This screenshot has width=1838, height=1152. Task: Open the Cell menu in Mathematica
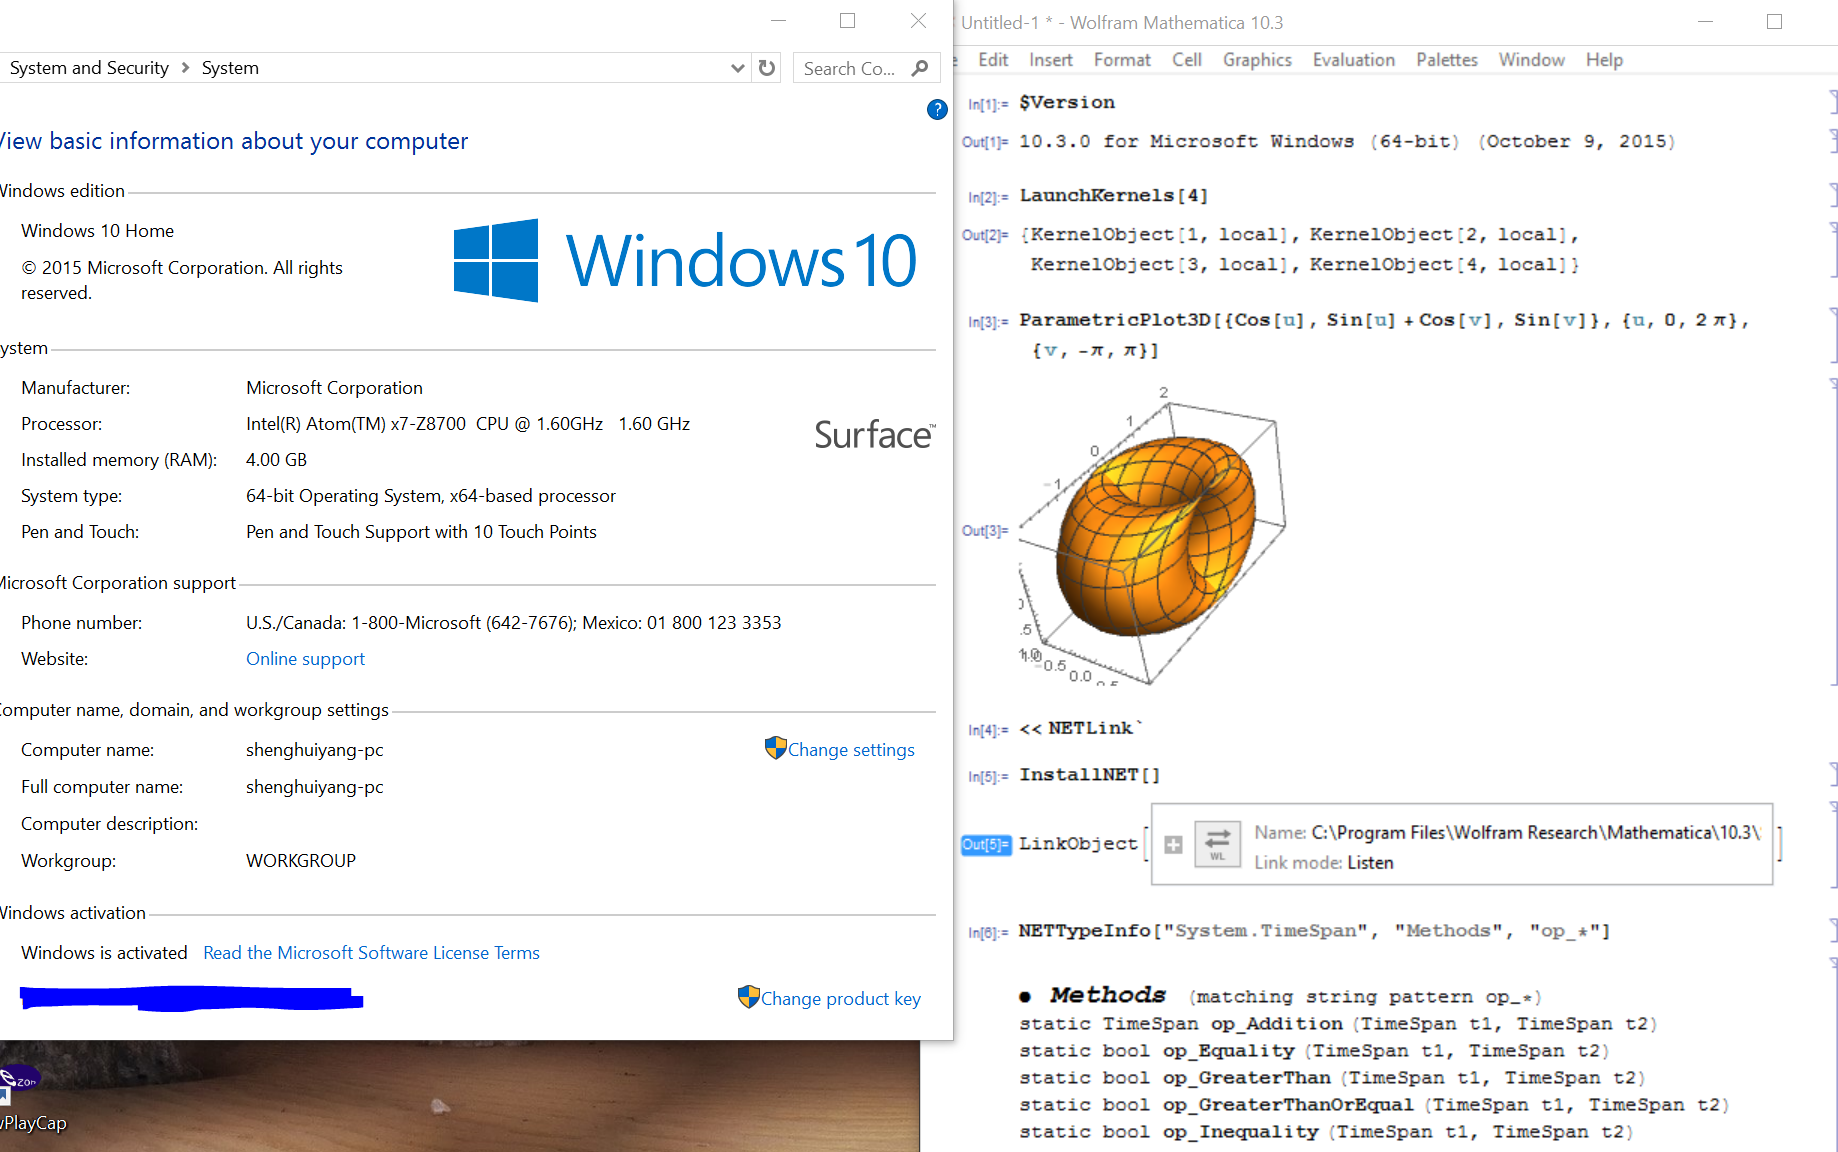click(1187, 60)
